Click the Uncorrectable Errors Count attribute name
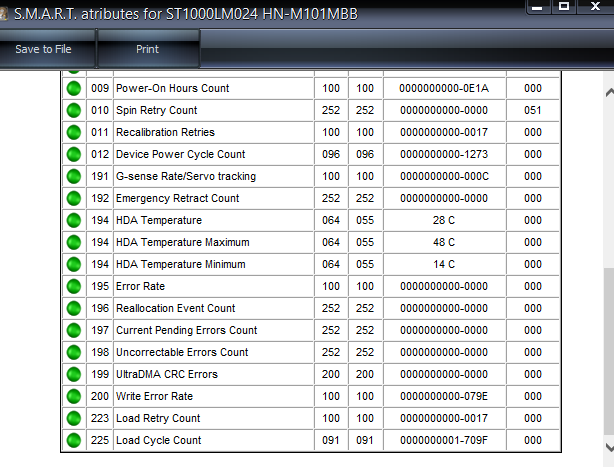Image resolution: width=614 pixels, height=467 pixels. pyautogui.click(x=182, y=353)
